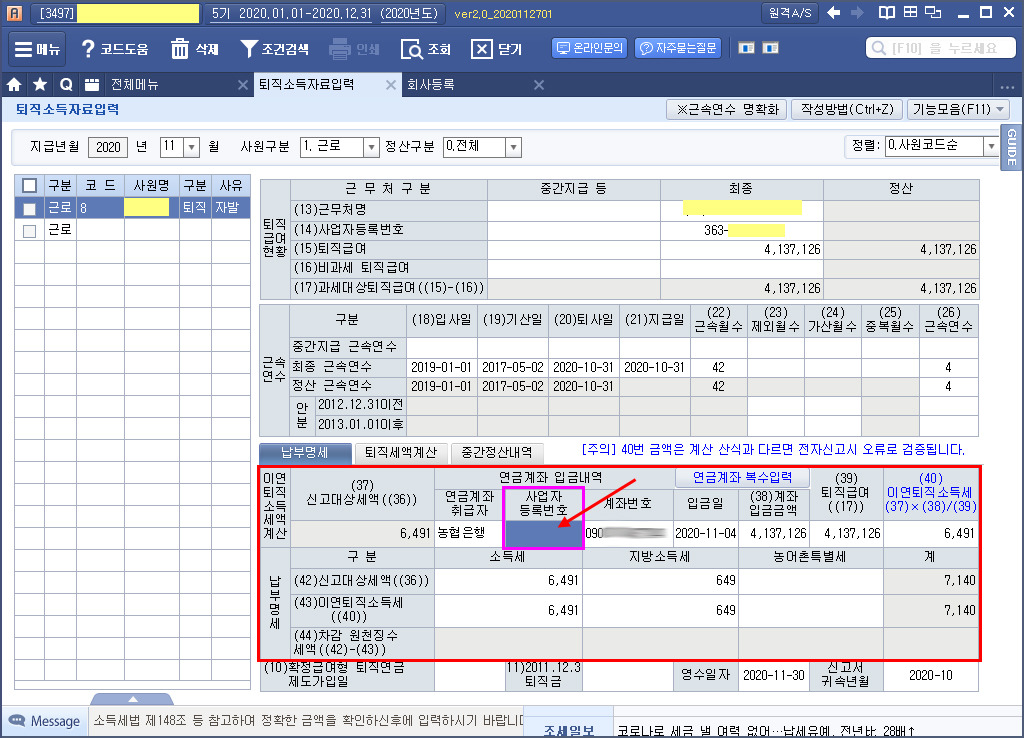Open 조건검색 filter funnel
Image resolution: width=1024 pixels, height=738 pixels.
click(x=274, y=49)
